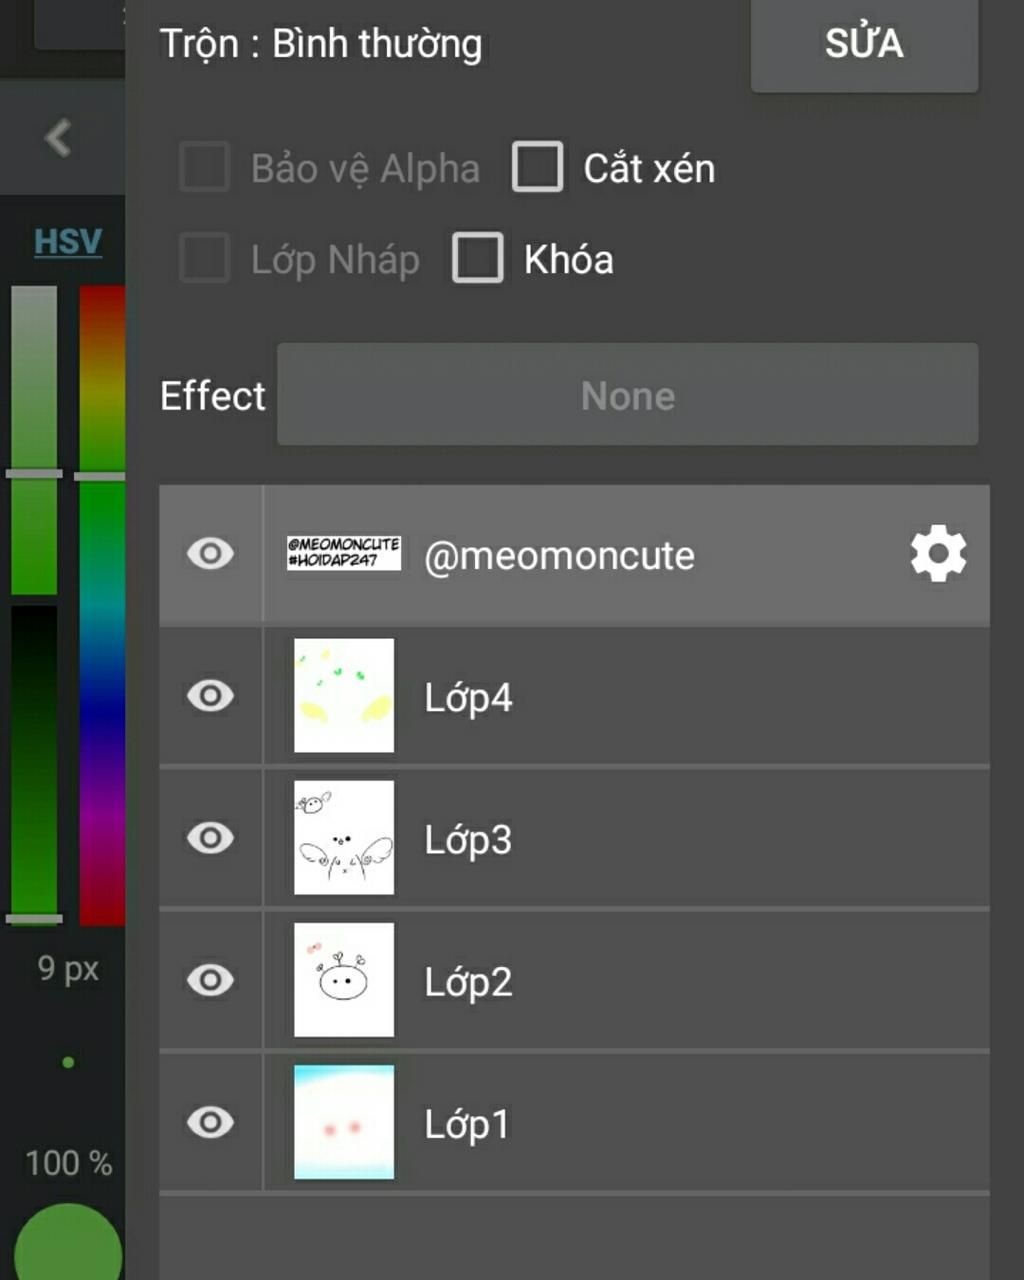Click the rainbow hue slider bar
This screenshot has width=1024, height=1280.
click(102, 605)
